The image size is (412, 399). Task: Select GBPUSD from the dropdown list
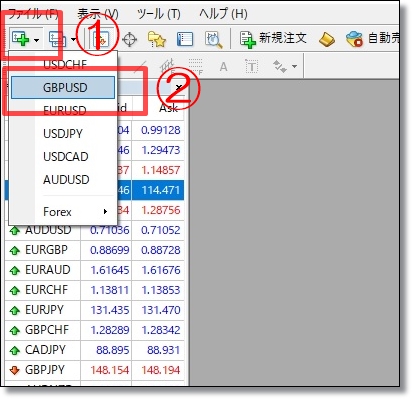coord(63,88)
